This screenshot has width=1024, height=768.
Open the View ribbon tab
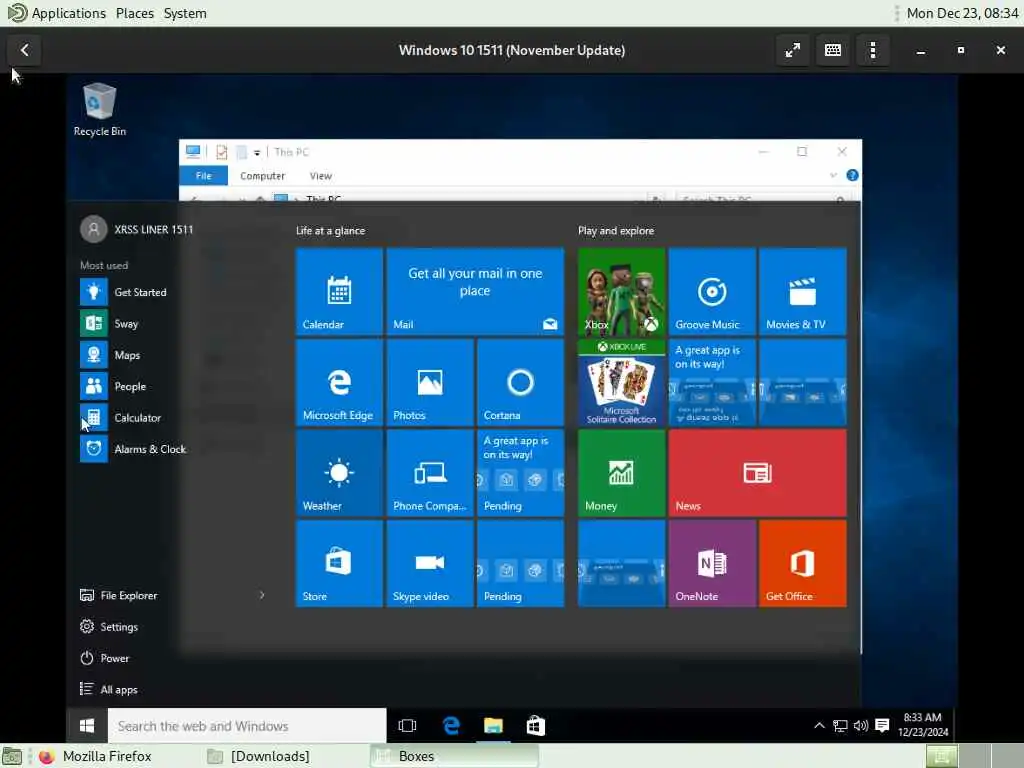321,176
